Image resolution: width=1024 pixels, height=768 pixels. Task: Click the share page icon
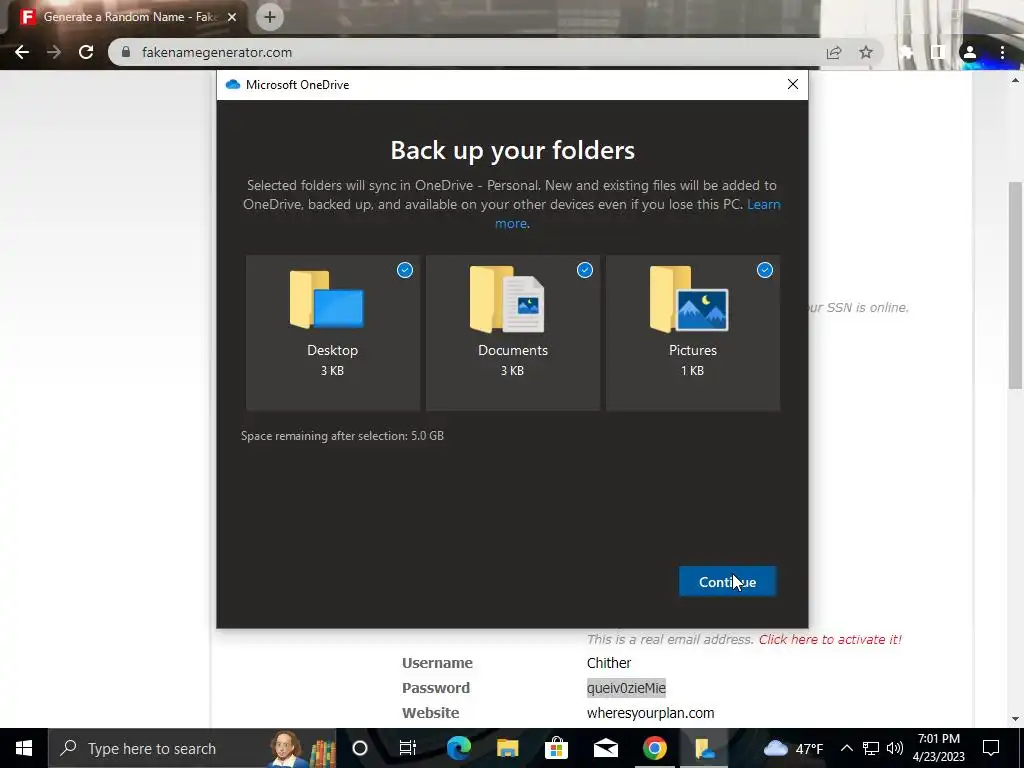click(834, 52)
